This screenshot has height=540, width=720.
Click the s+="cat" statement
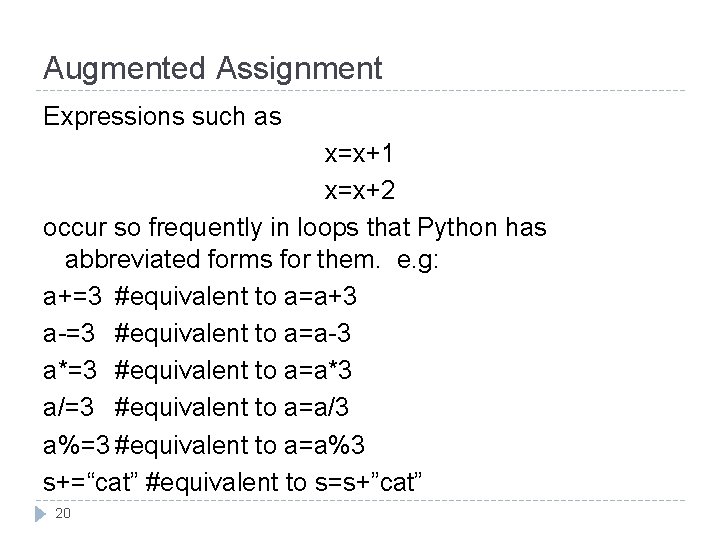[x=91, y=482]
